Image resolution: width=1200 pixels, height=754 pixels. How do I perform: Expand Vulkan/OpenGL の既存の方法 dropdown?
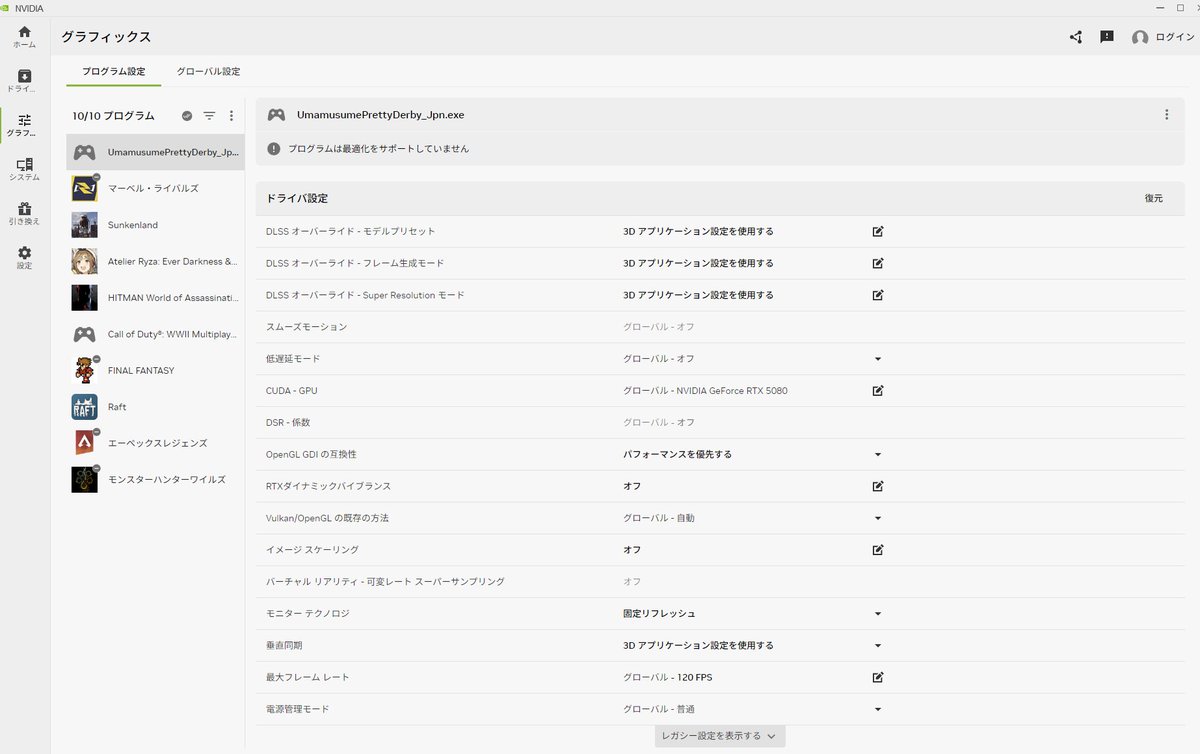click(x=878, y=518)
